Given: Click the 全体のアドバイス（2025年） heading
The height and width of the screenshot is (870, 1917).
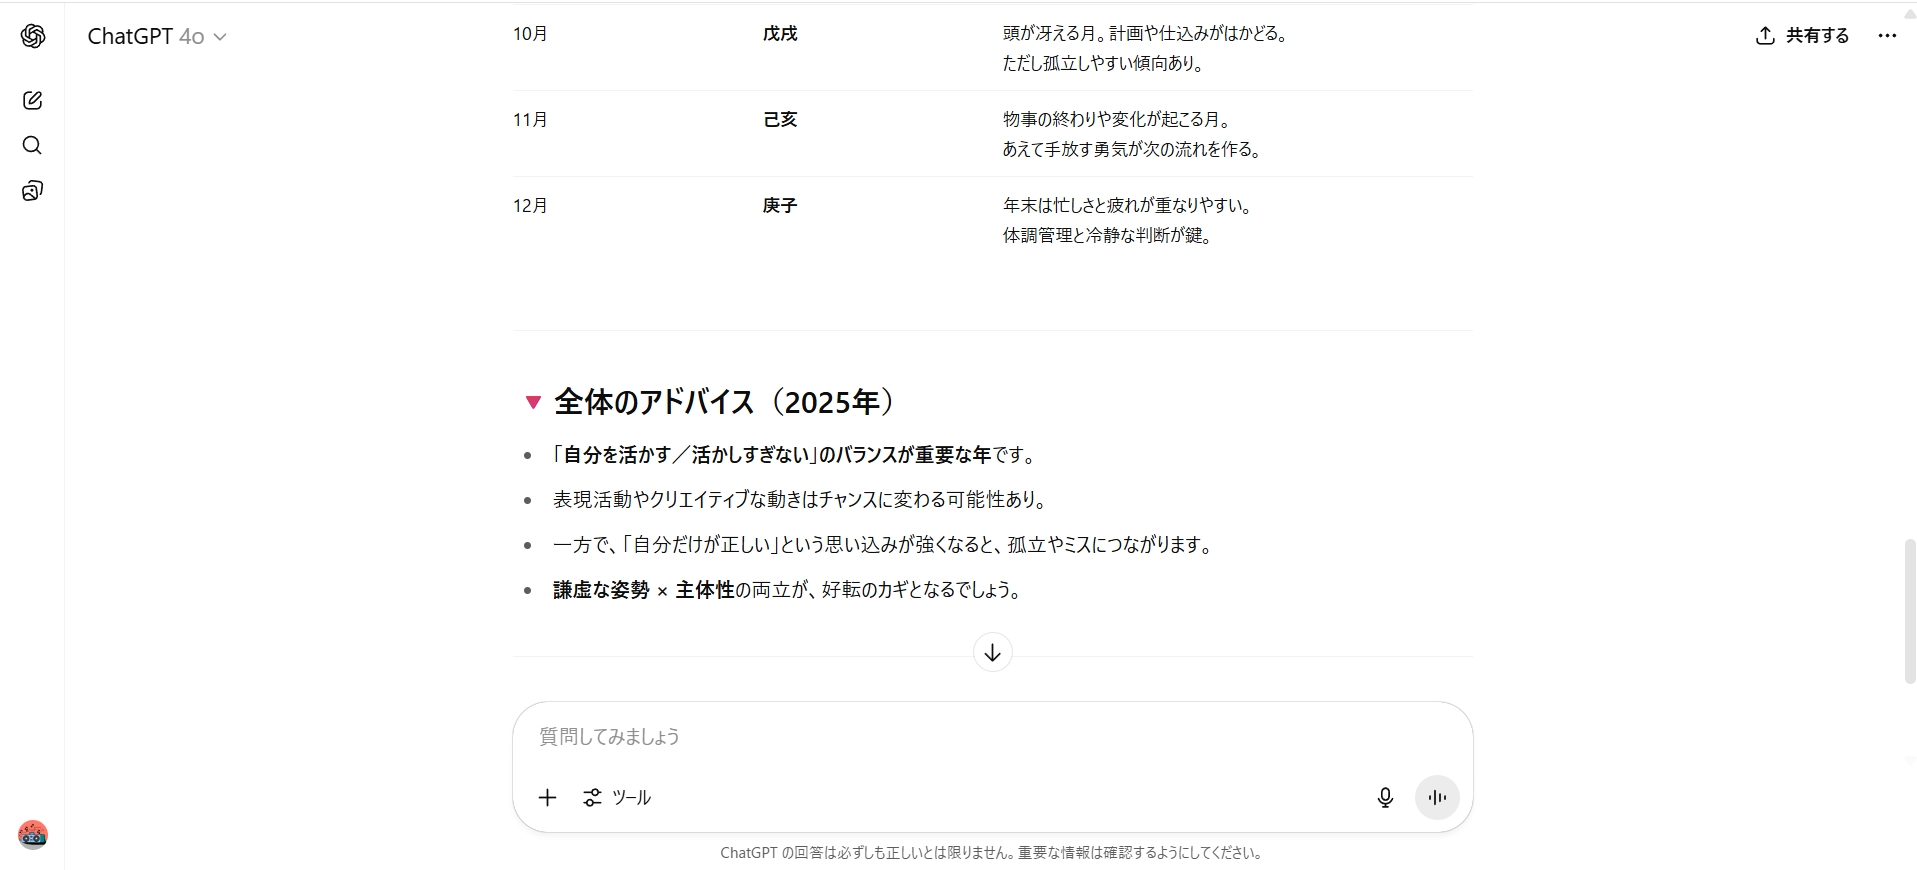Looking at the screenshot, I should pos(729,402).
